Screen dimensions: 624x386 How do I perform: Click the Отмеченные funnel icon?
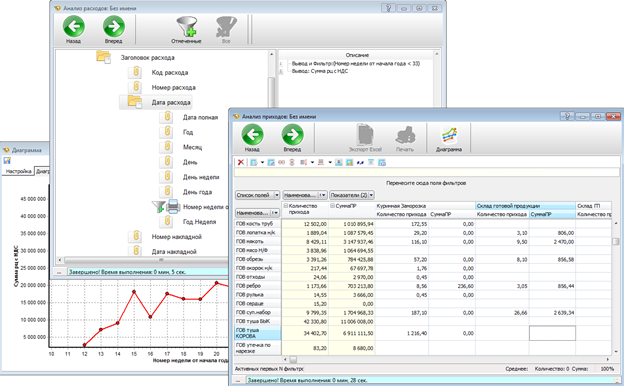(x=186, y=30)
